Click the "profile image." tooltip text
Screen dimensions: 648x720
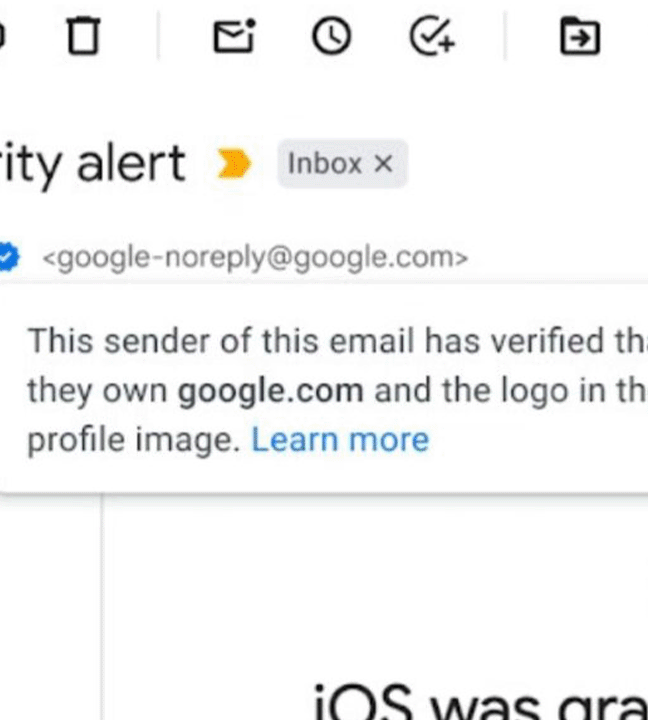[x=134, y=440]
